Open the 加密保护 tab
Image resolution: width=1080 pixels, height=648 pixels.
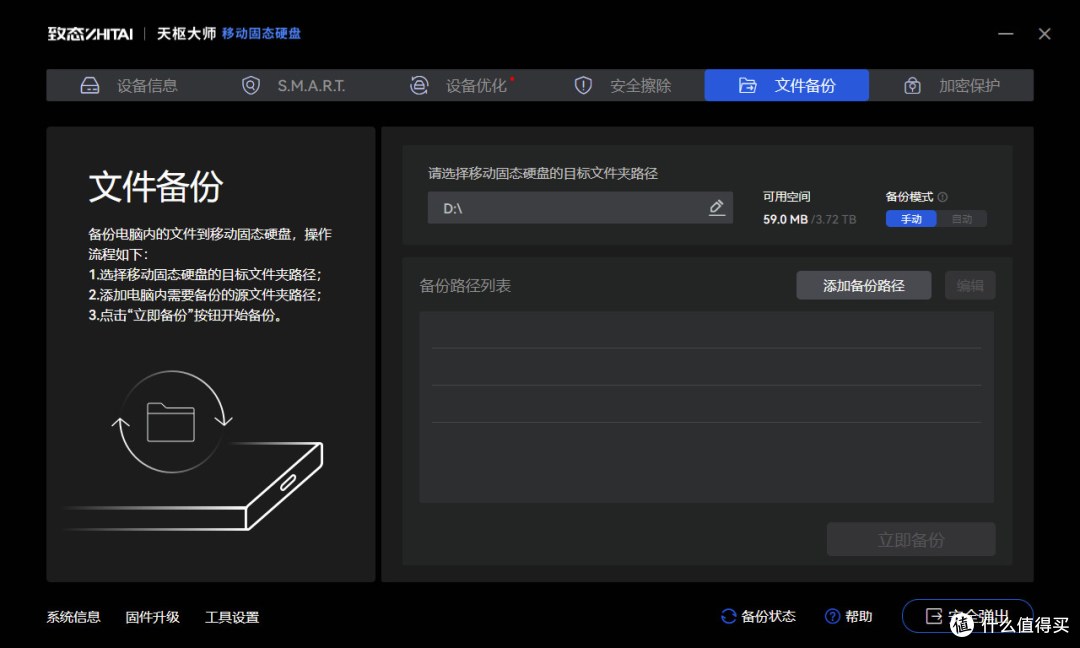click(951, 85)
